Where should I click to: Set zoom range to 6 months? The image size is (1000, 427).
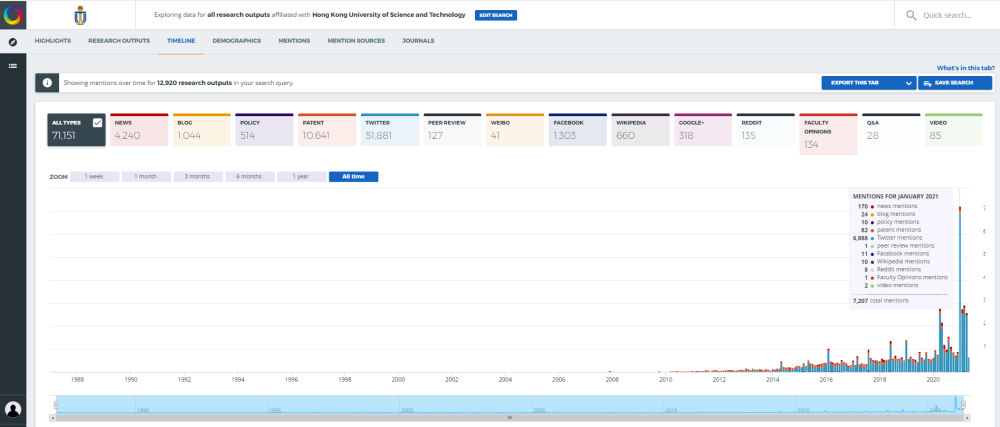click(249, 177)
